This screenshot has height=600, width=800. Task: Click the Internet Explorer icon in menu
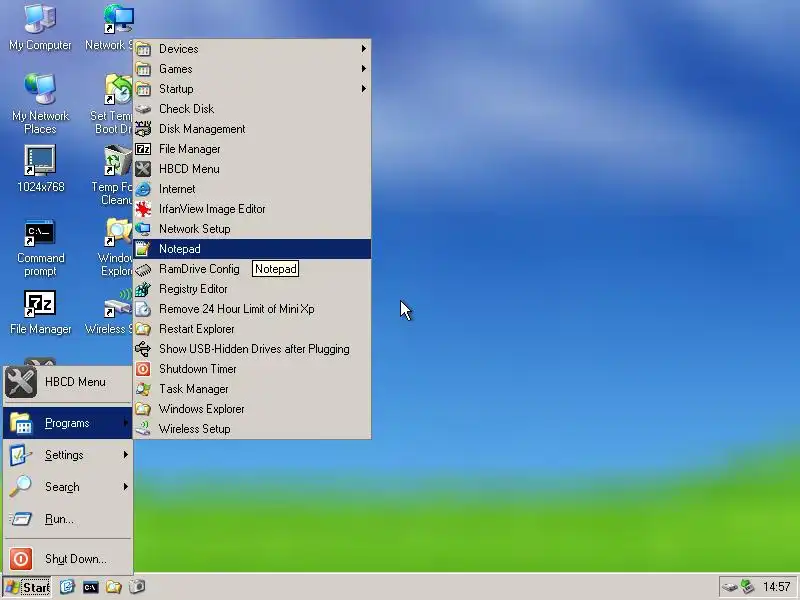[x=143, y=189]
